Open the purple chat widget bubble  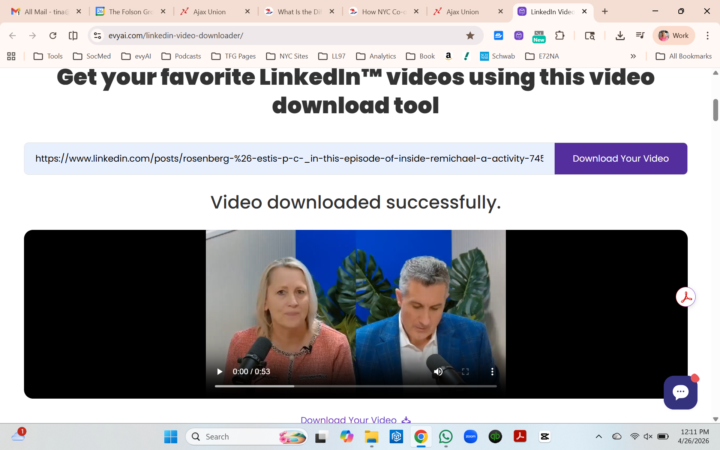pyautogui.click(x=680, y=392)
